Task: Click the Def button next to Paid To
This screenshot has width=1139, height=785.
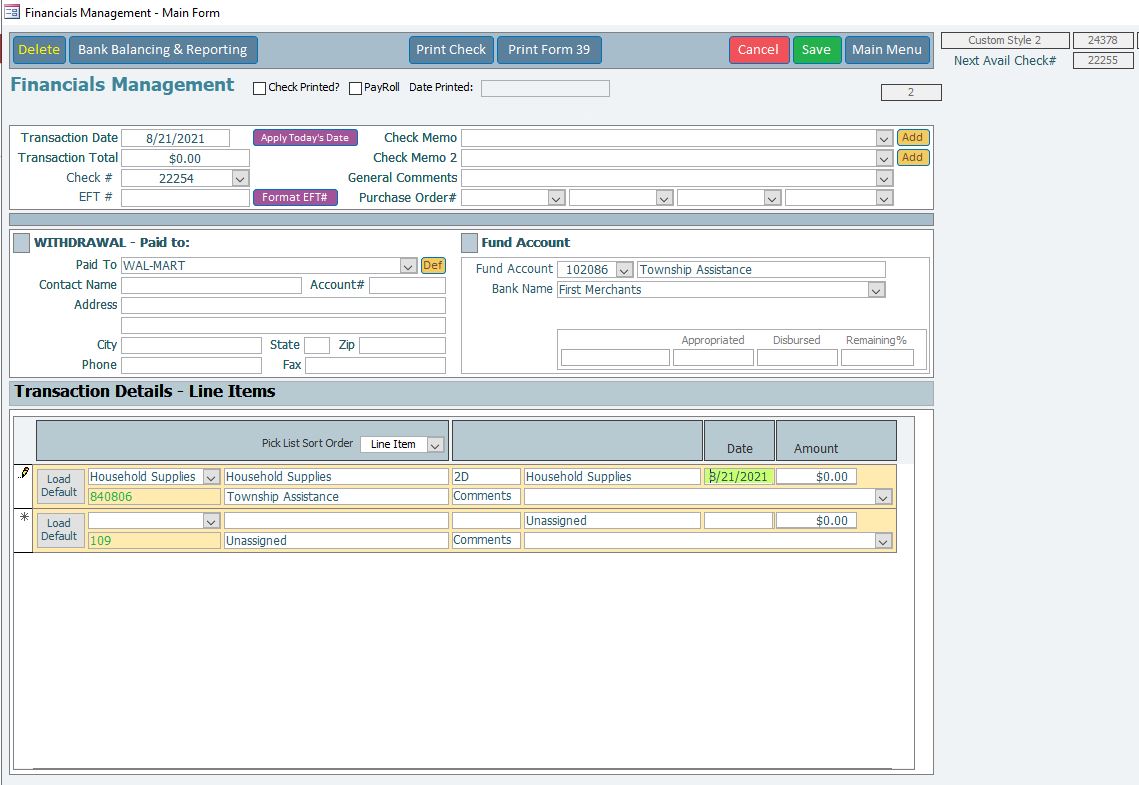Action: coord(433,266)
